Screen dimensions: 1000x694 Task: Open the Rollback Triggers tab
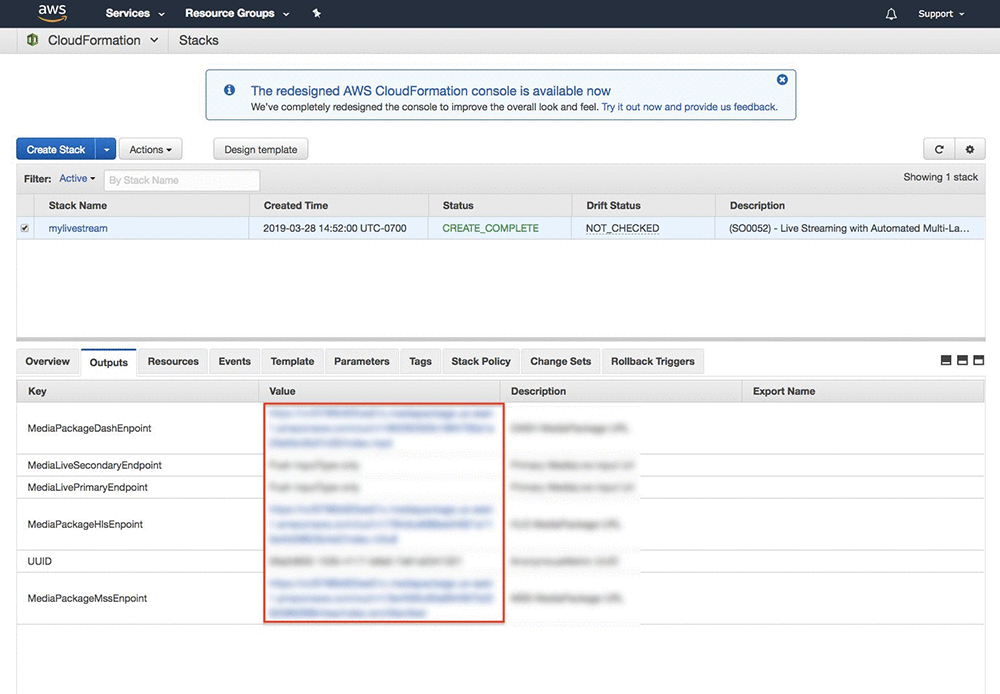[652, 361]
